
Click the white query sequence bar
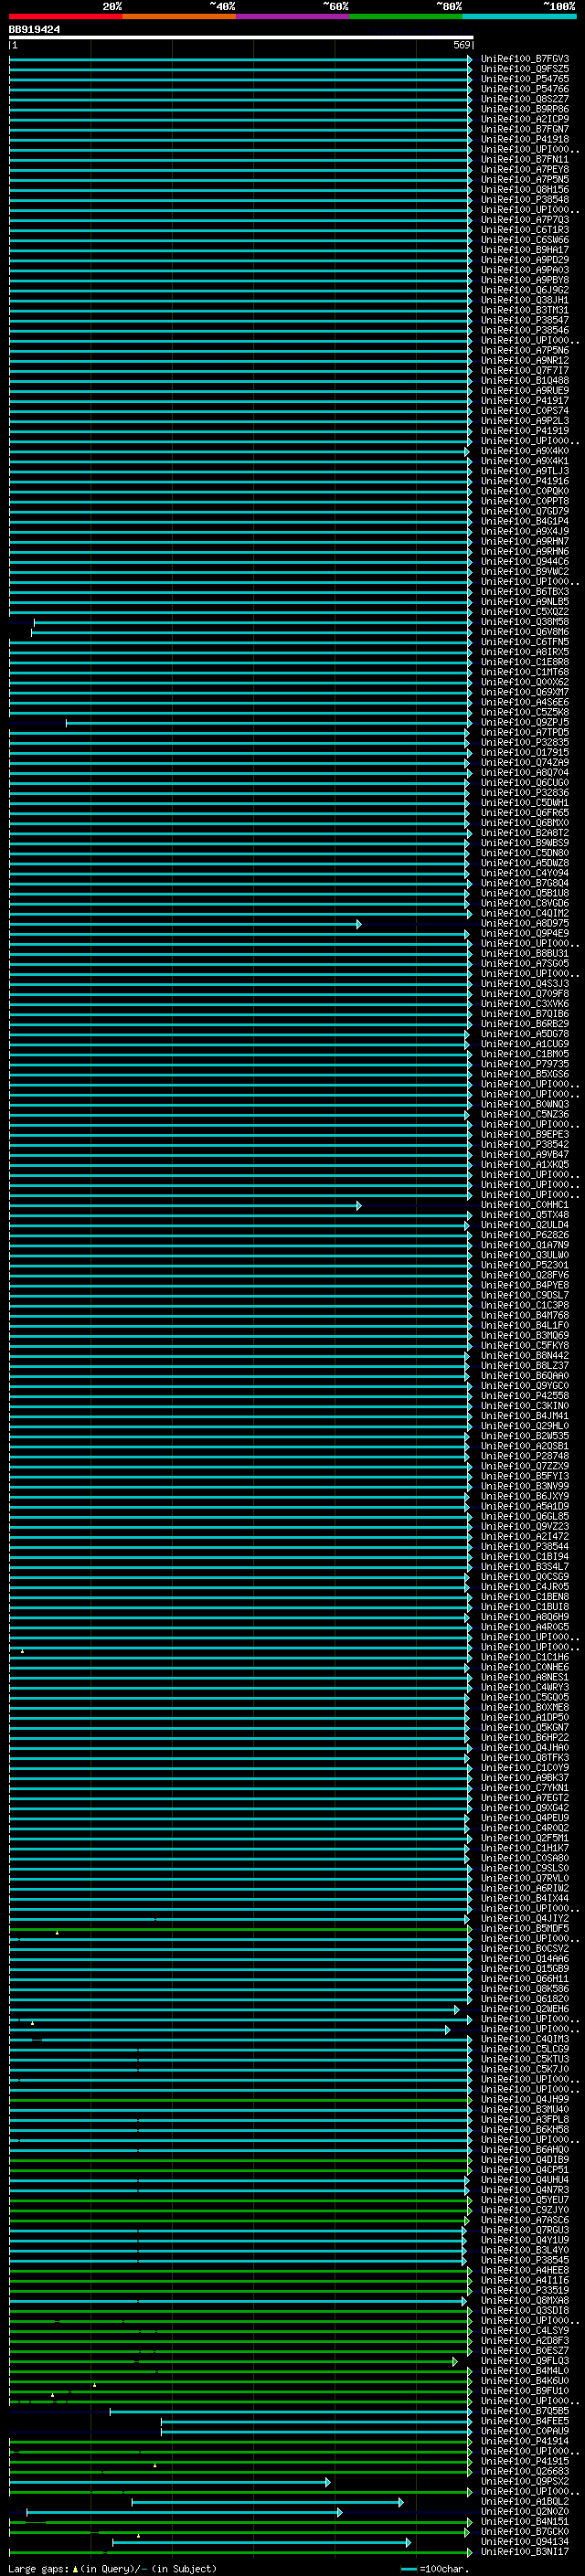(x=241, y=37)
